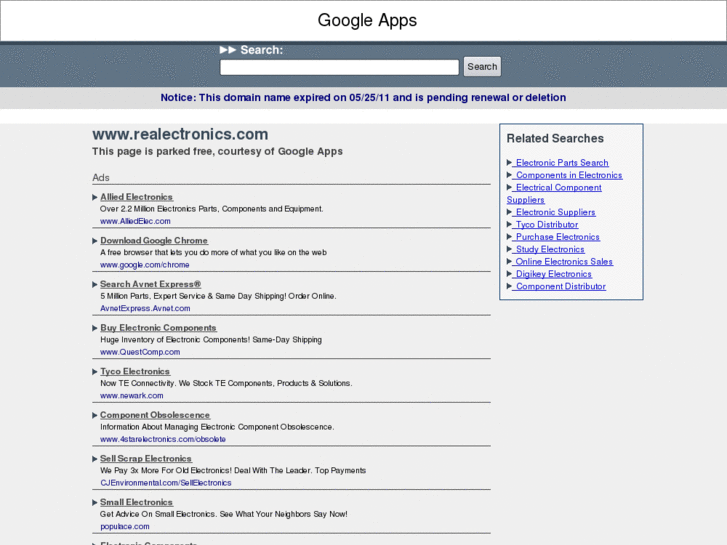Image resolution: width=727 pixels, height=545 pixels.
Task: Follow the populace.com link
Action: pyautogui.click(x=125, y=526)
